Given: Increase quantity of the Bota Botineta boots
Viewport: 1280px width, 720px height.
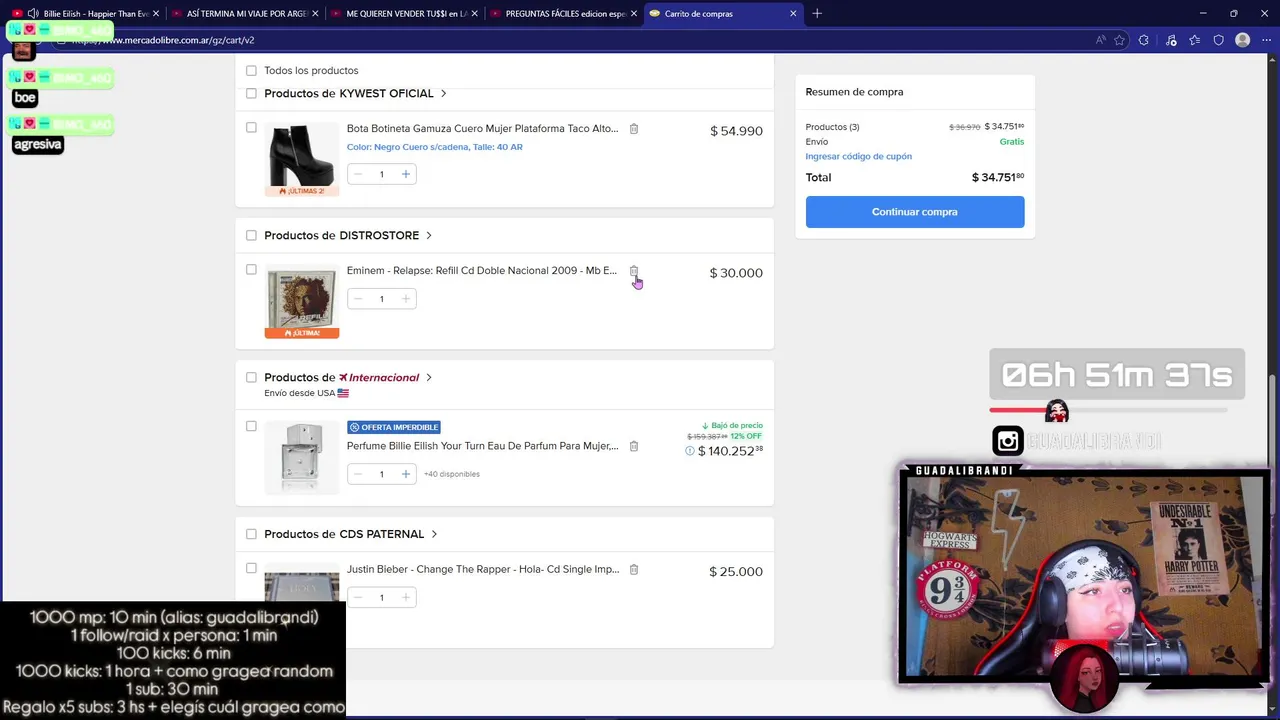Looking at the screenshot, I should [405, 174].
